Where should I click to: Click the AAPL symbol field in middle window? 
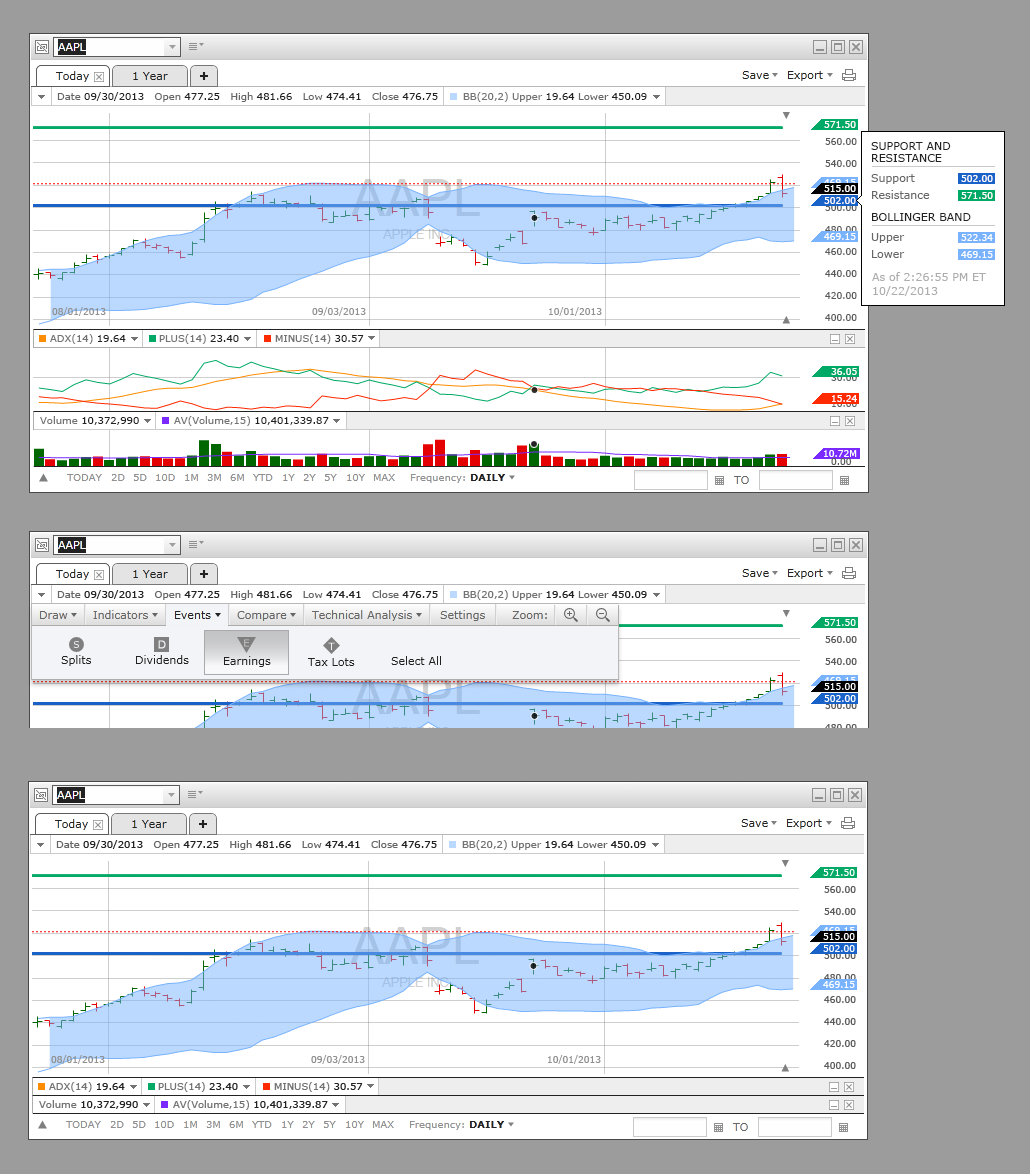click(x=108, y=545)
